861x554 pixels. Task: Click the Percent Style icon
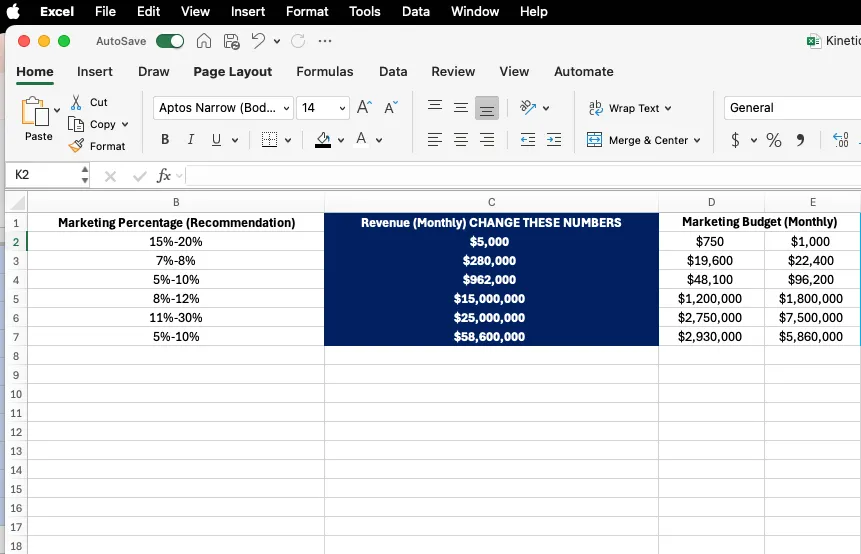click(773, 140)
